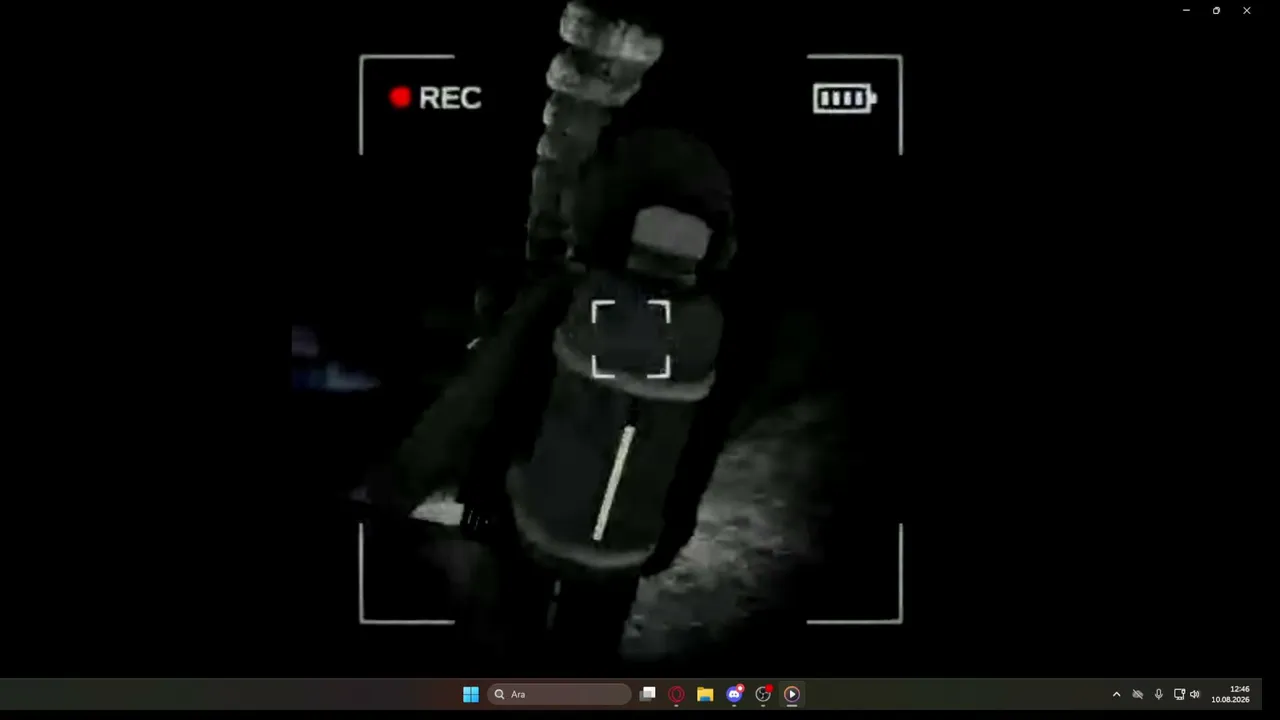Open network settings from tray icon

tap(1179, 694)
